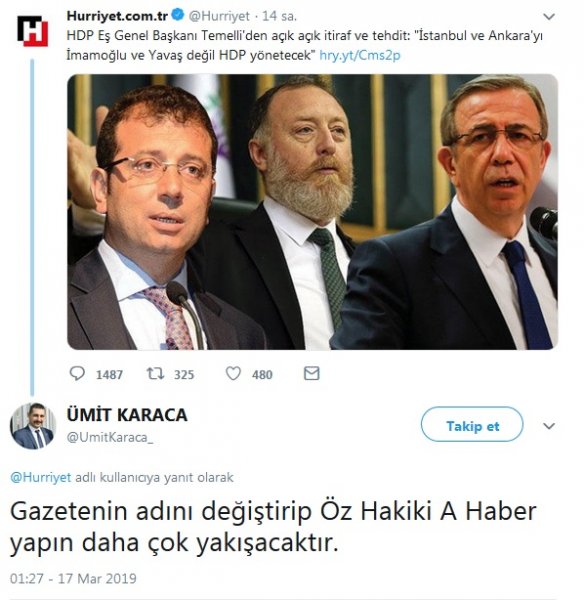Open the hry.yt/Cms2p link
This screenshot has width=584, height=600.
[x=360, y=55]
